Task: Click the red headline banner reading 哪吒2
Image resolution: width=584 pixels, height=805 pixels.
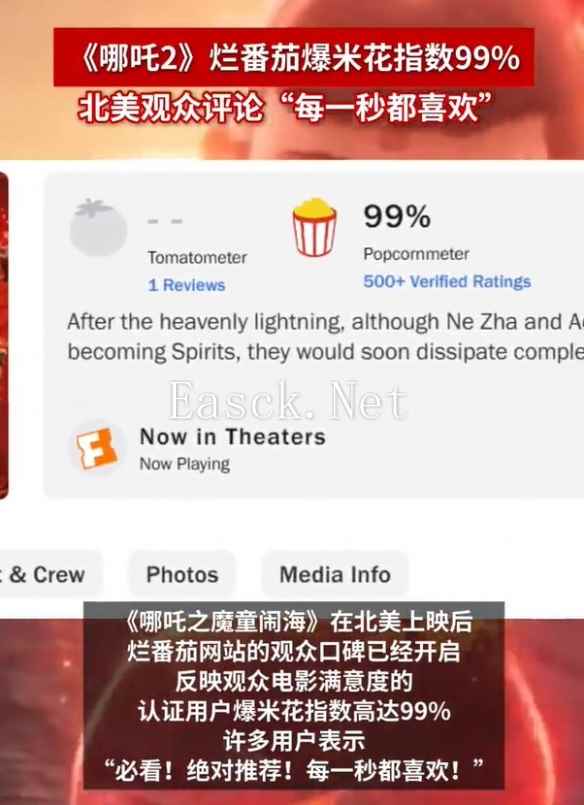Action: (x=294, y=58)
